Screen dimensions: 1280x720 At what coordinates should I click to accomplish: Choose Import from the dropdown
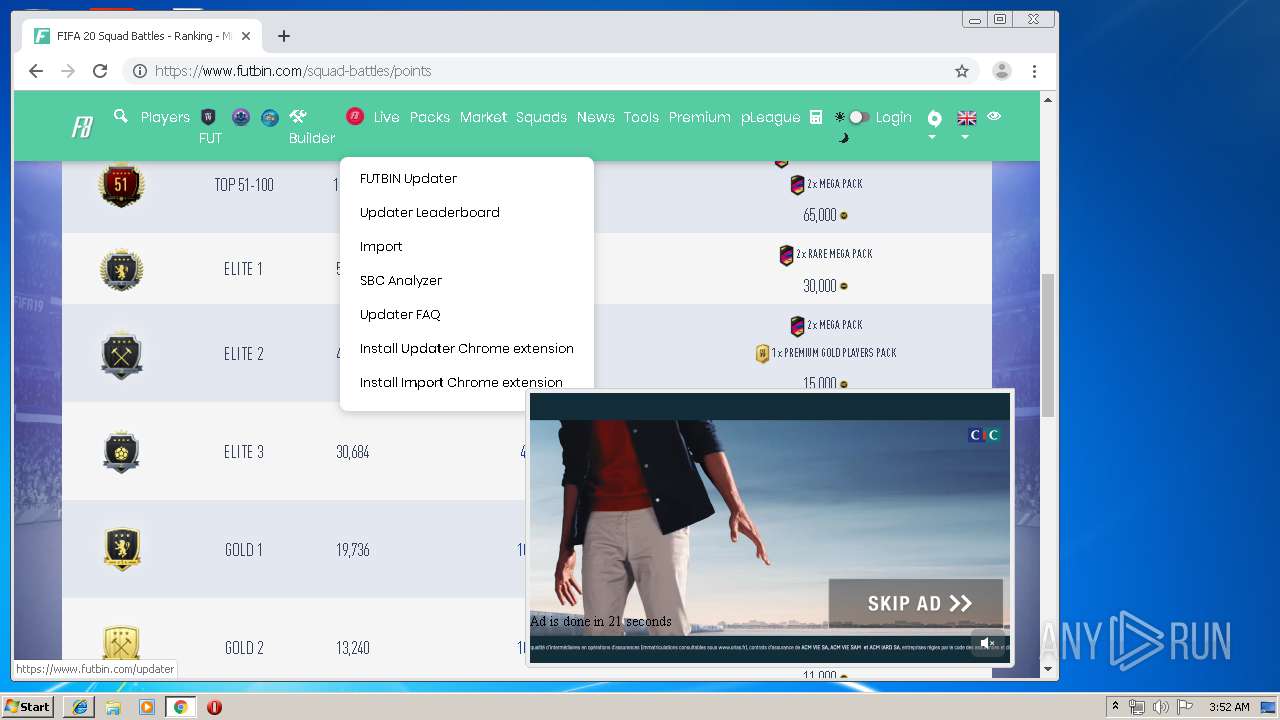point(381,246)
